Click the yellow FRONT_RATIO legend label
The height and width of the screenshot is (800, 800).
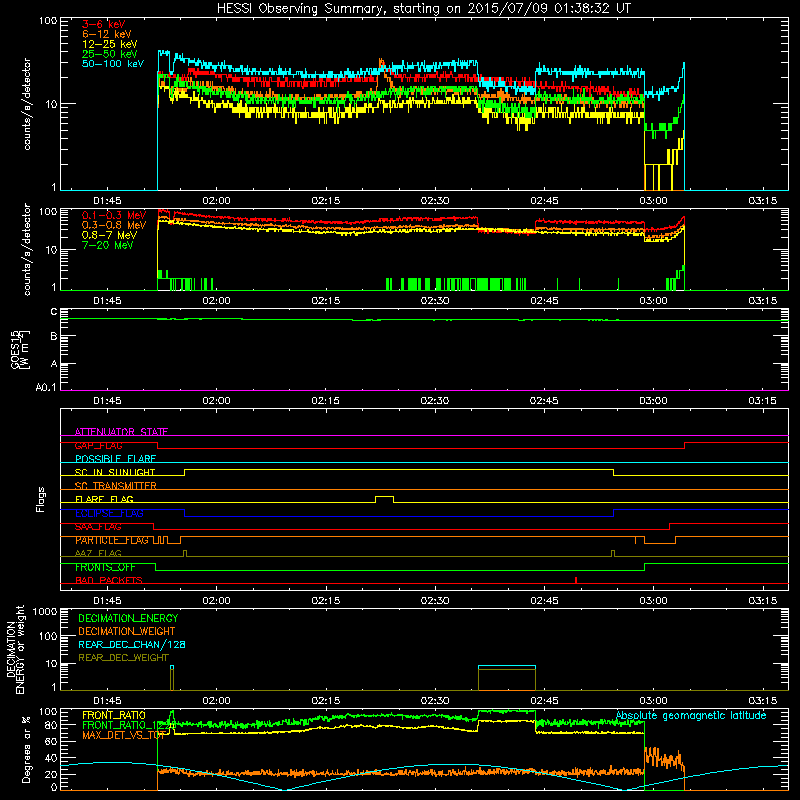(114, 715)
